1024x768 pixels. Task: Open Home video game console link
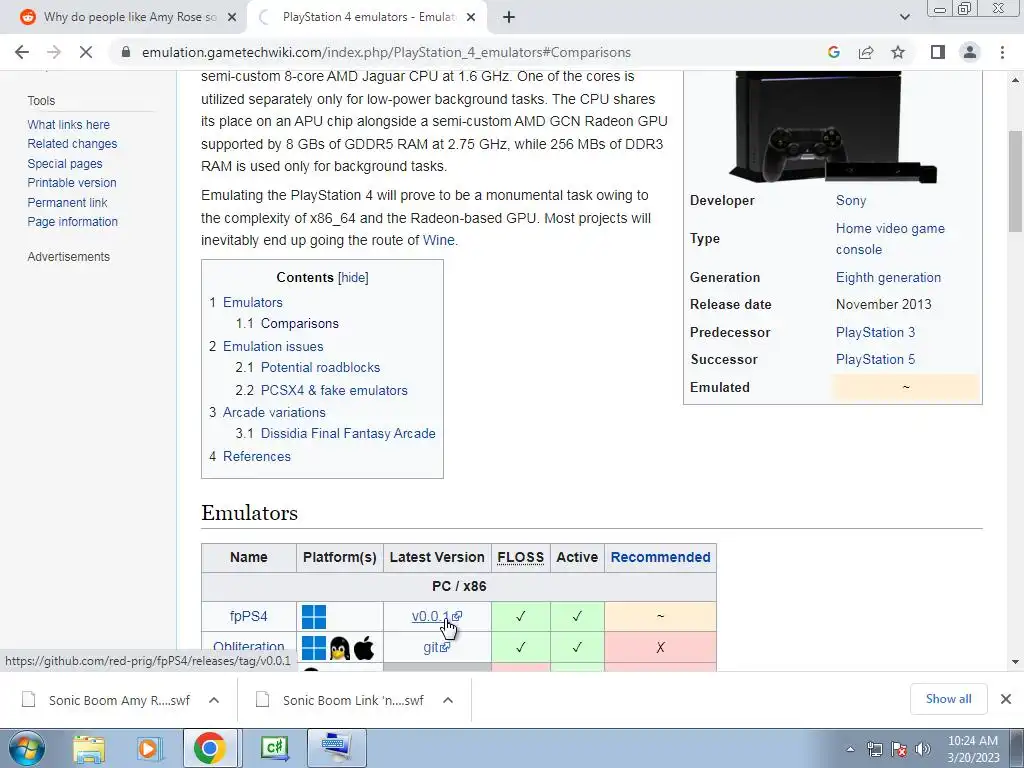click(890, 239)
